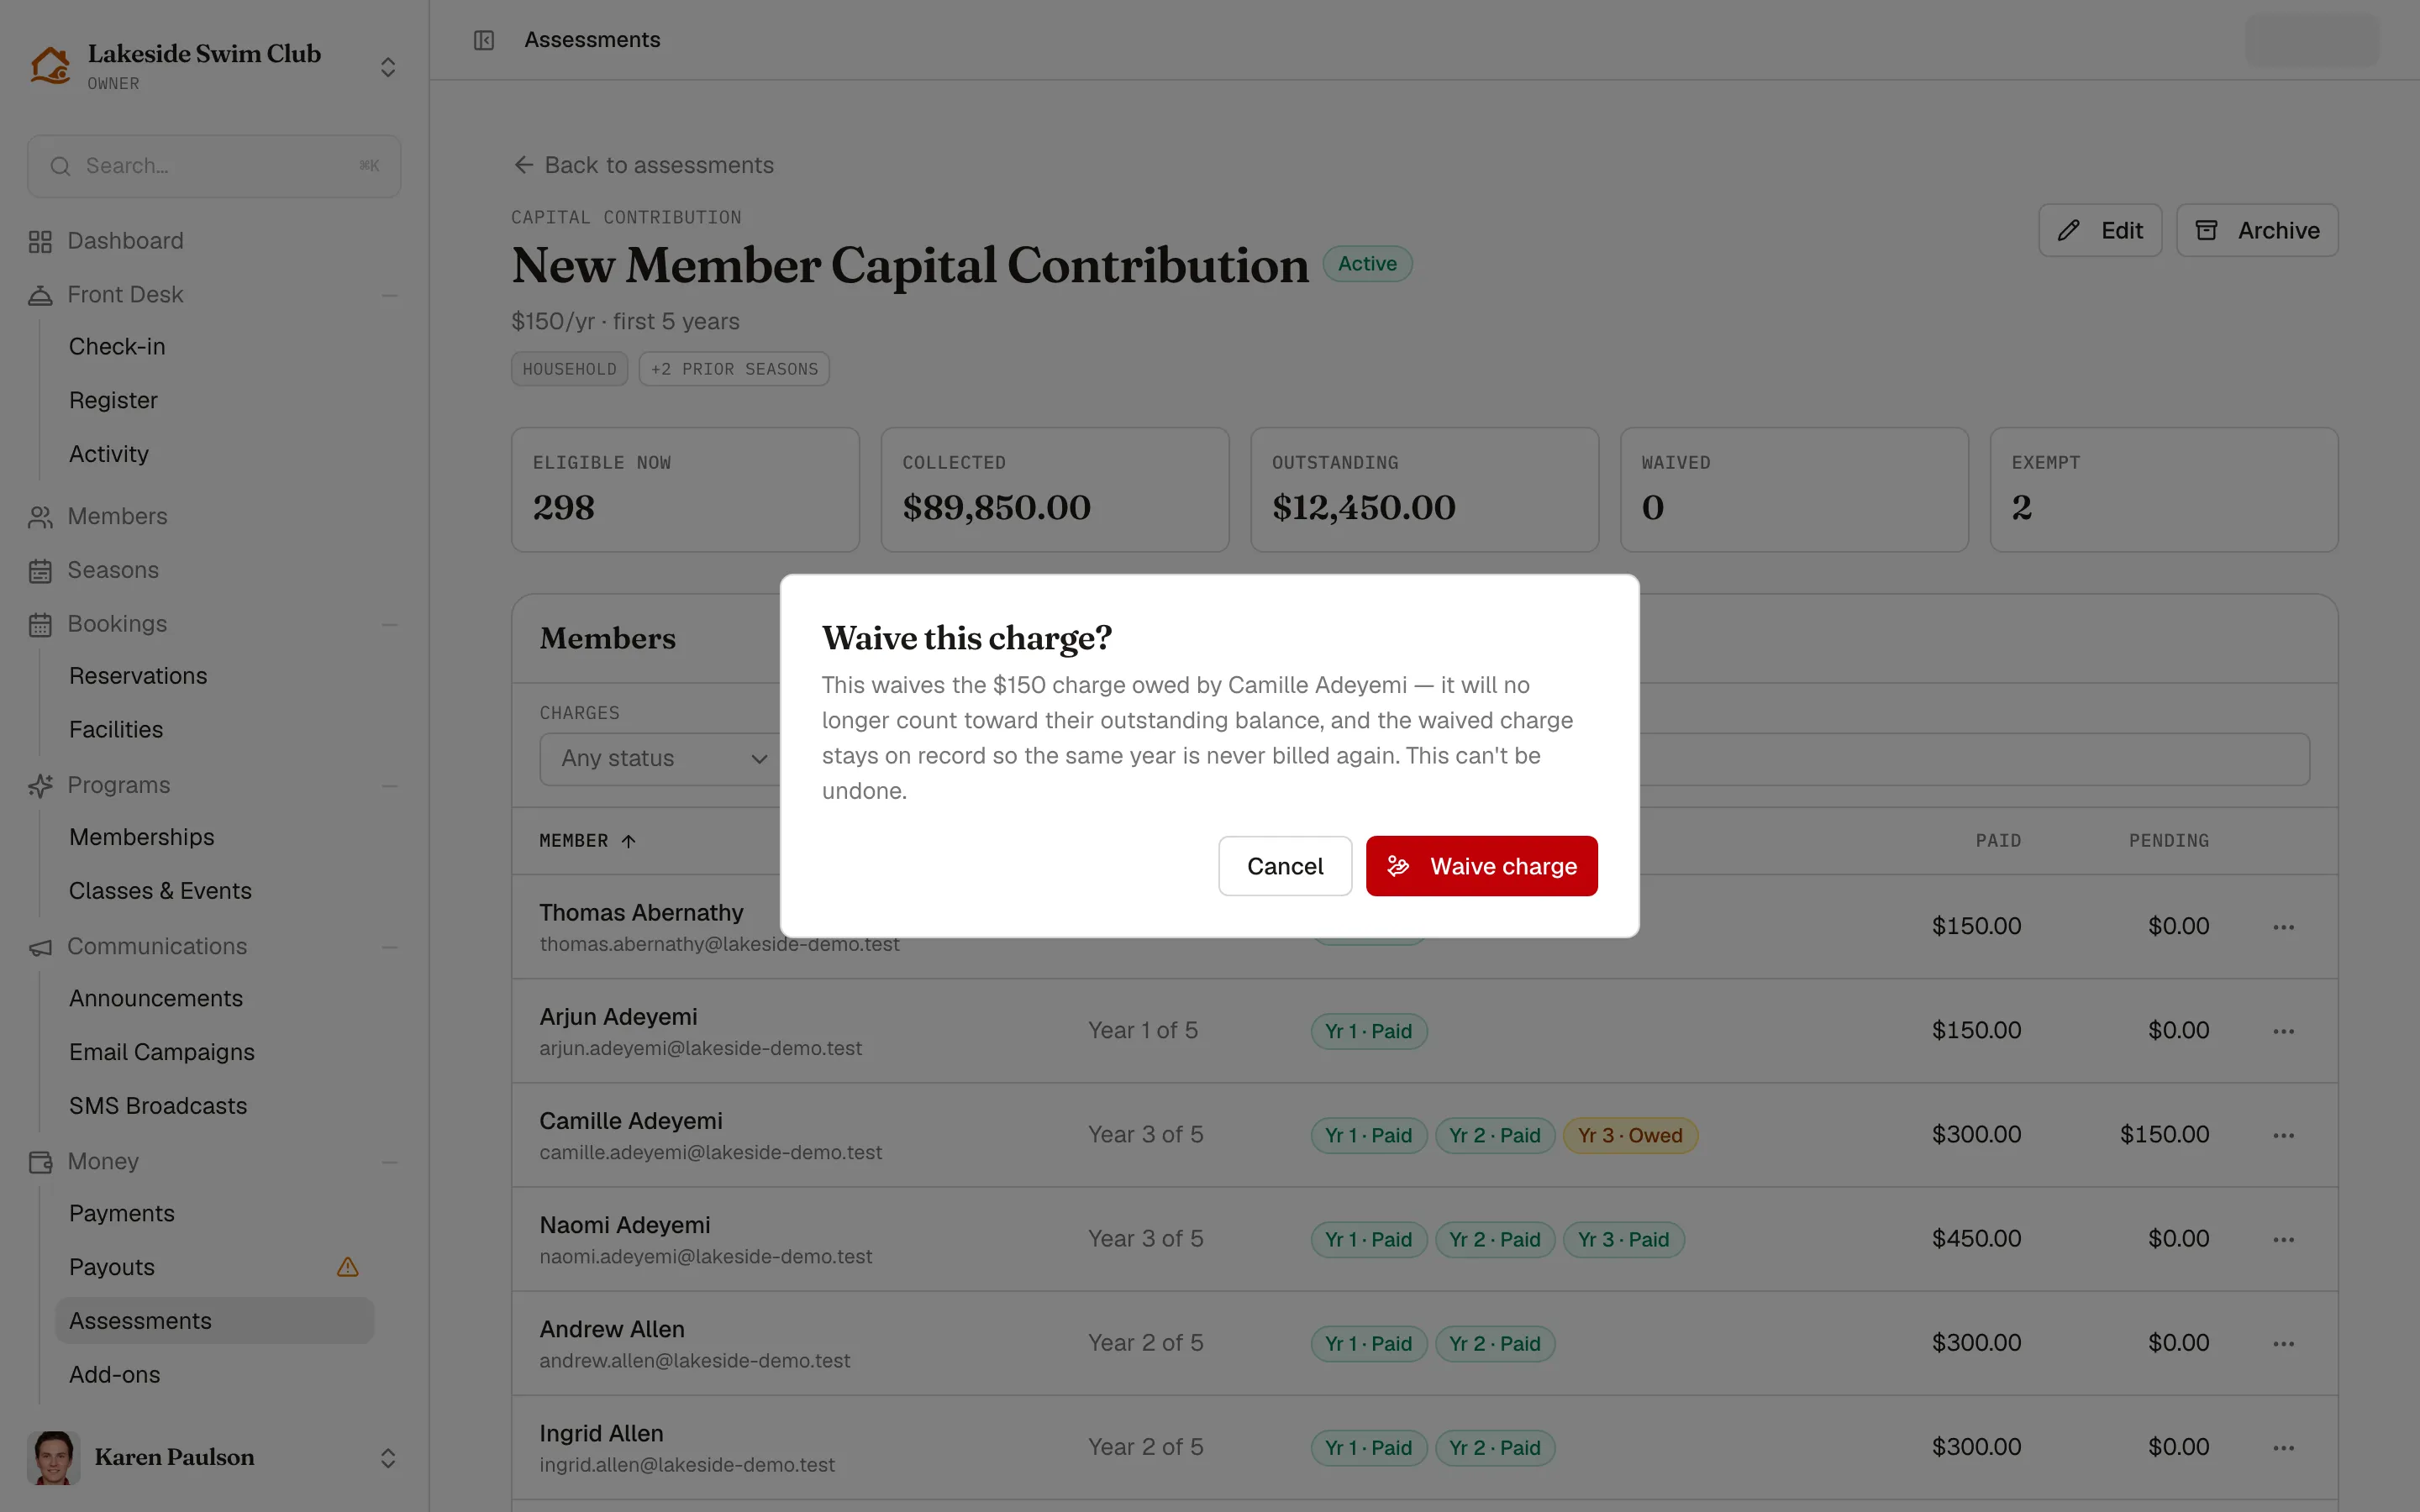Open the Payments page
Viewport: 2420px width, 1512px height.
tap(121, 1213)
